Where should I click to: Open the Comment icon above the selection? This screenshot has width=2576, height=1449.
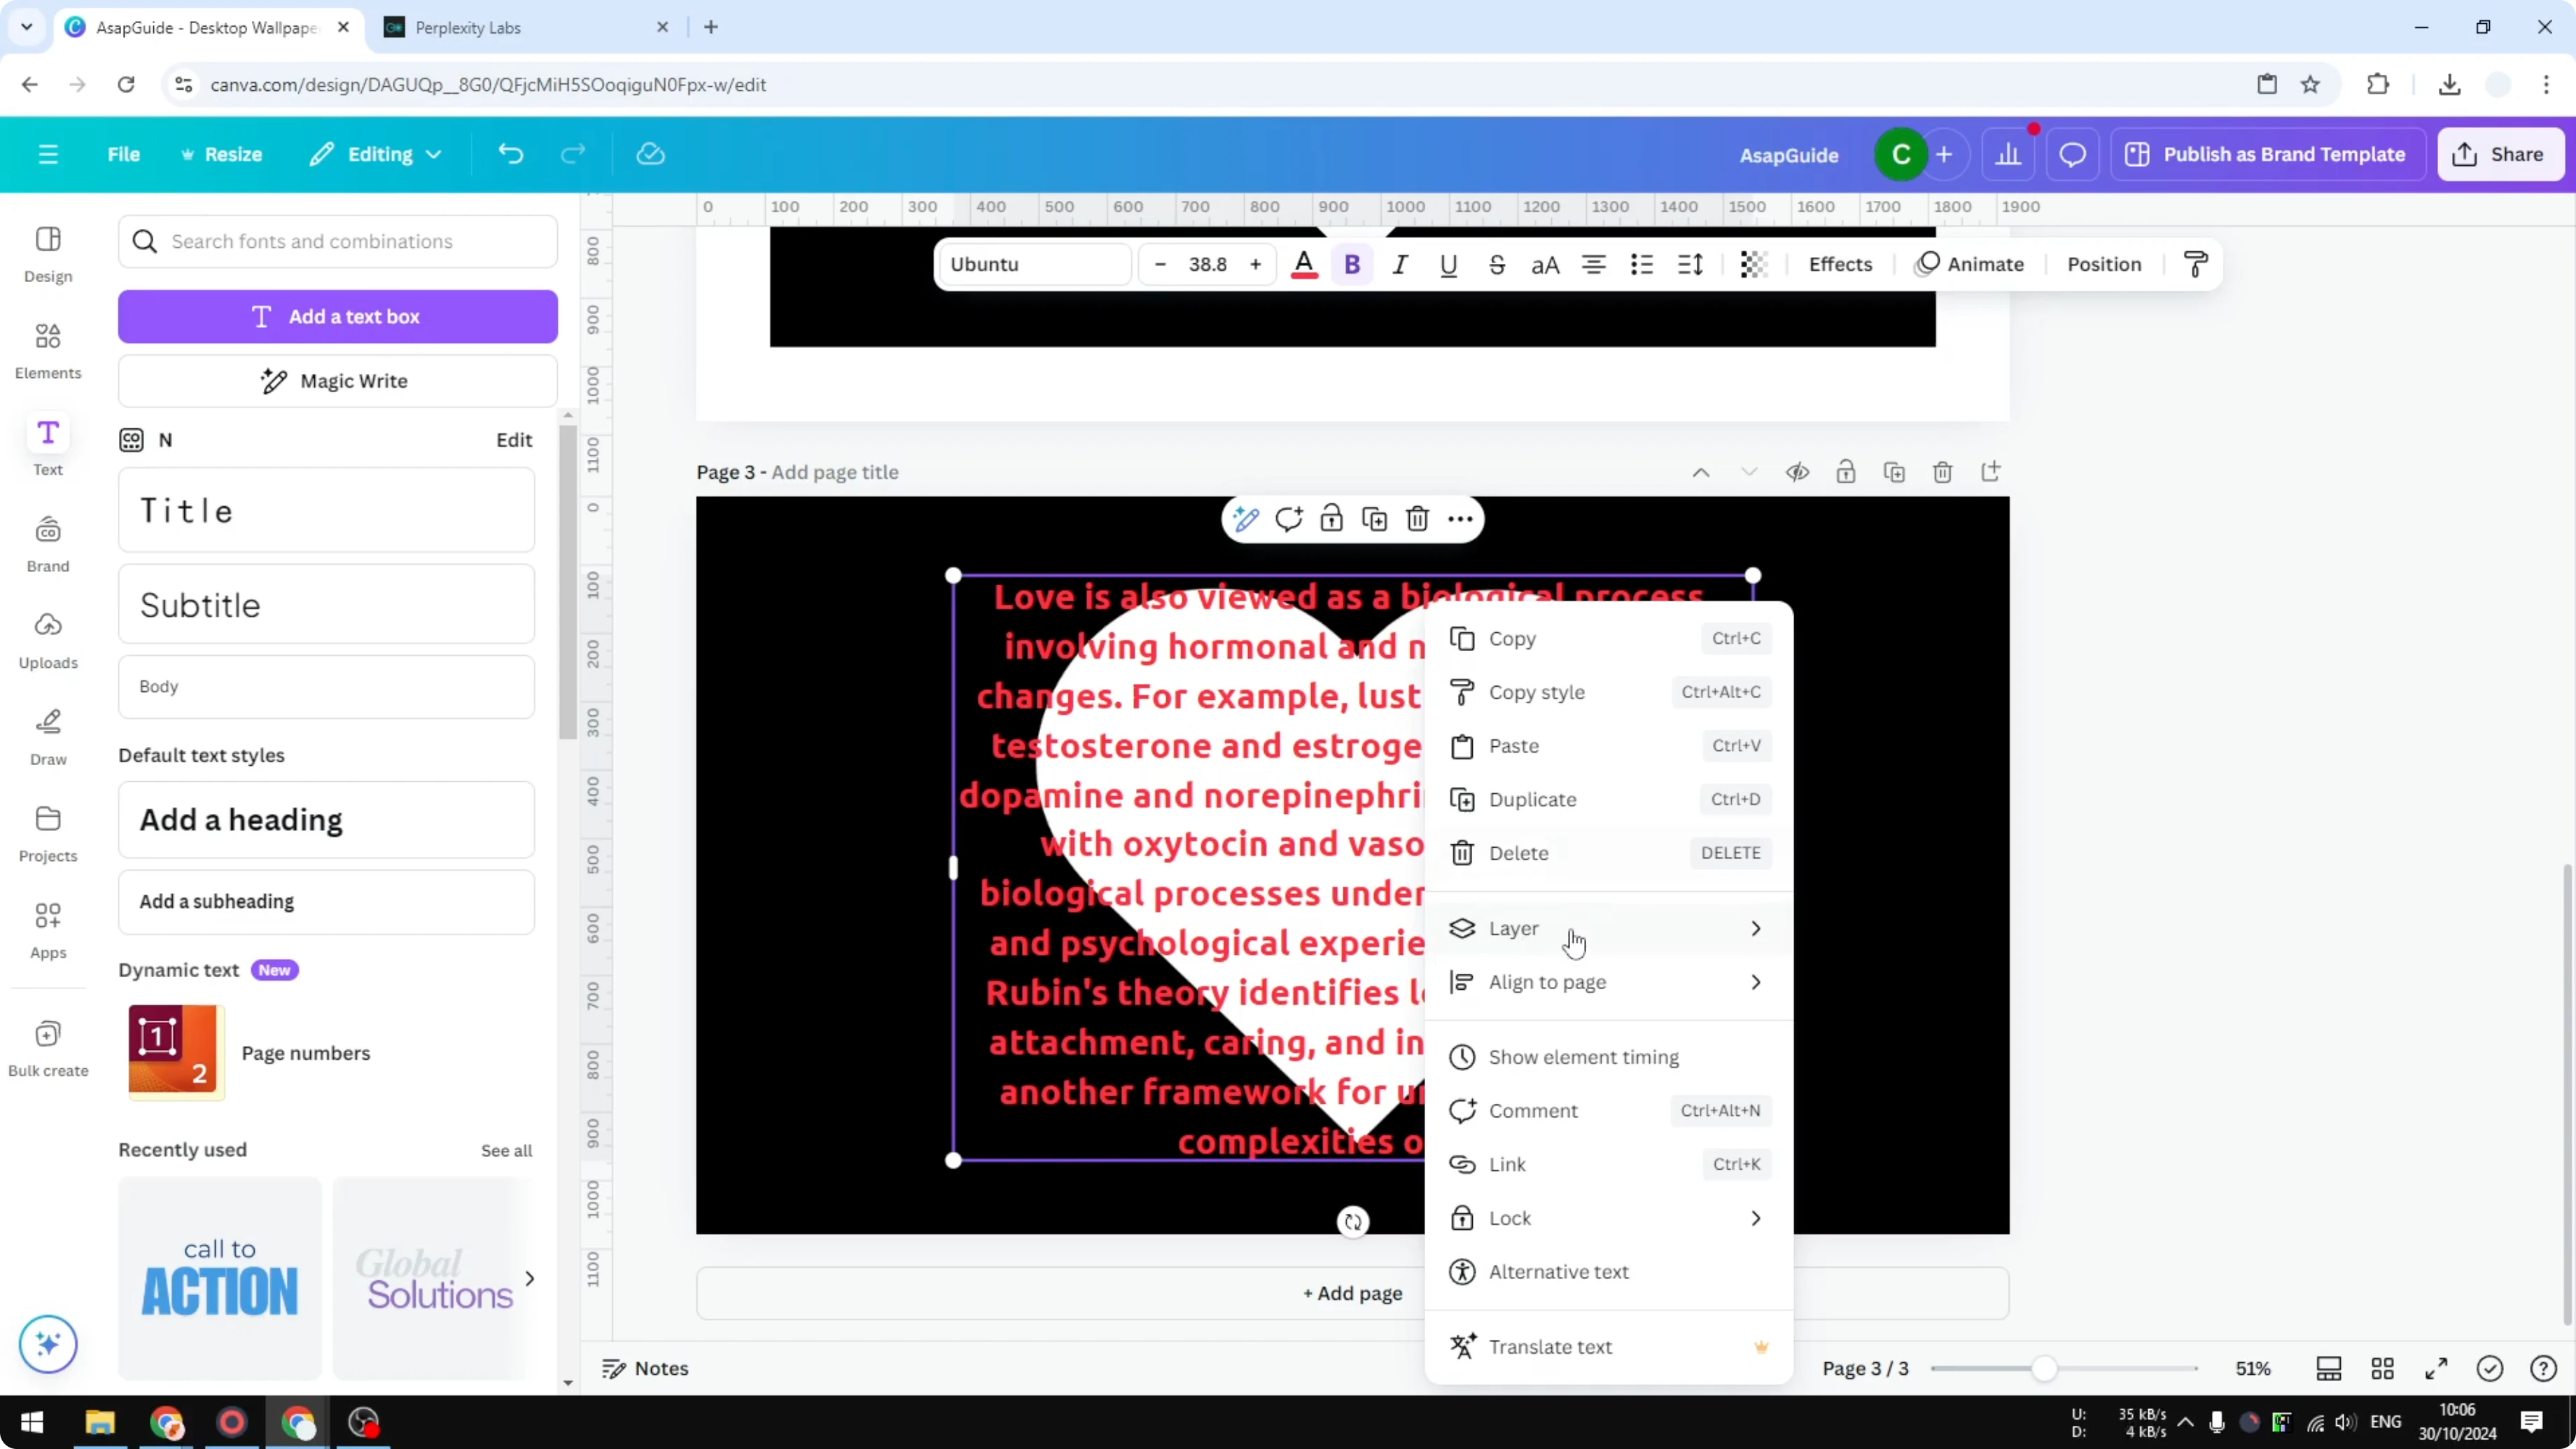click(x=1289, y=519)
